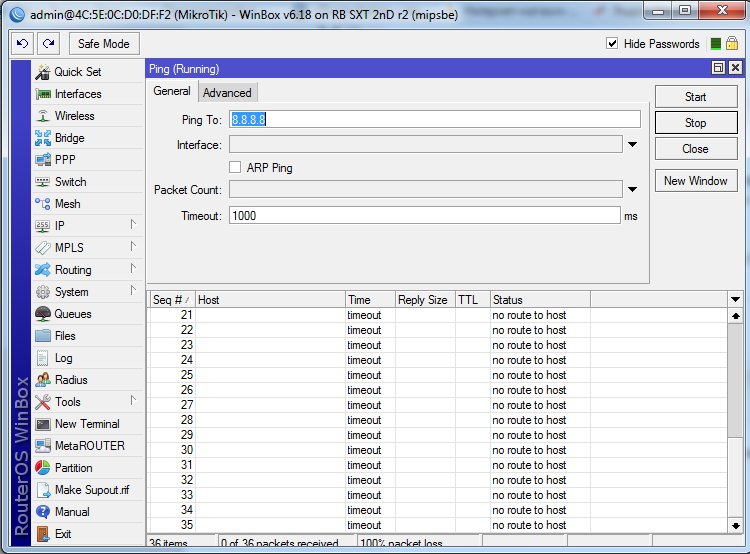The image size is (750, 554).
Task: Select ping result row 21
Action: (x=438, y=315)
